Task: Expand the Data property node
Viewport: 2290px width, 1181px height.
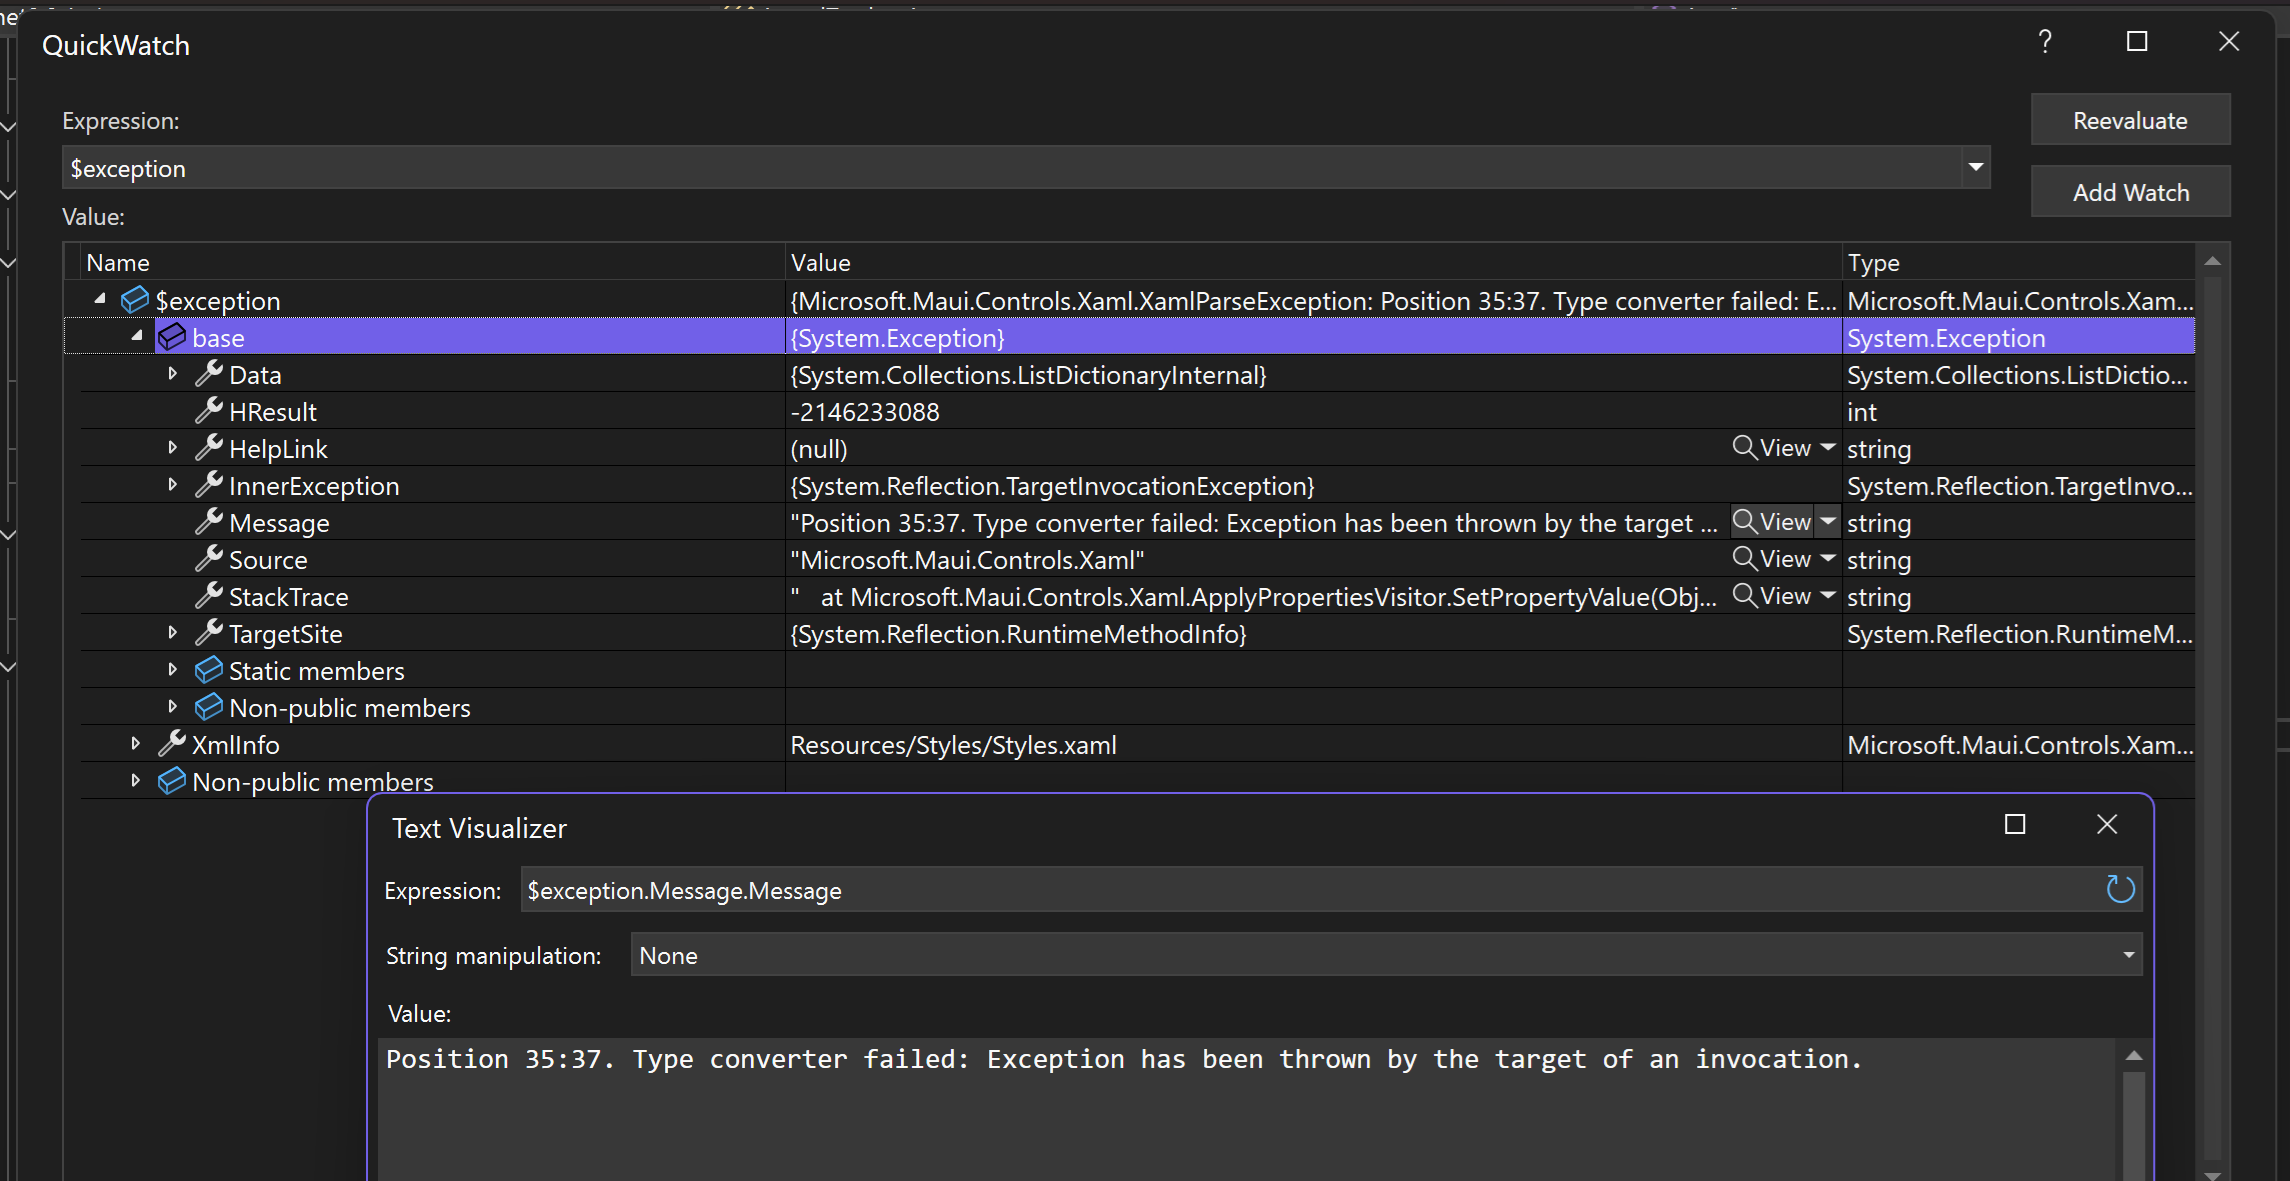Action: point(172,372)
